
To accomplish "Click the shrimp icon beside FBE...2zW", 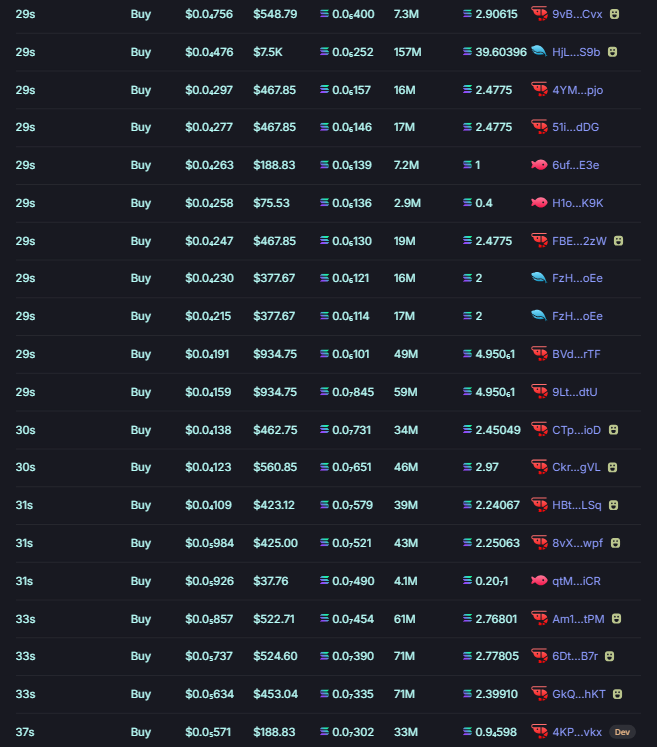I will (x=539, y=241).
